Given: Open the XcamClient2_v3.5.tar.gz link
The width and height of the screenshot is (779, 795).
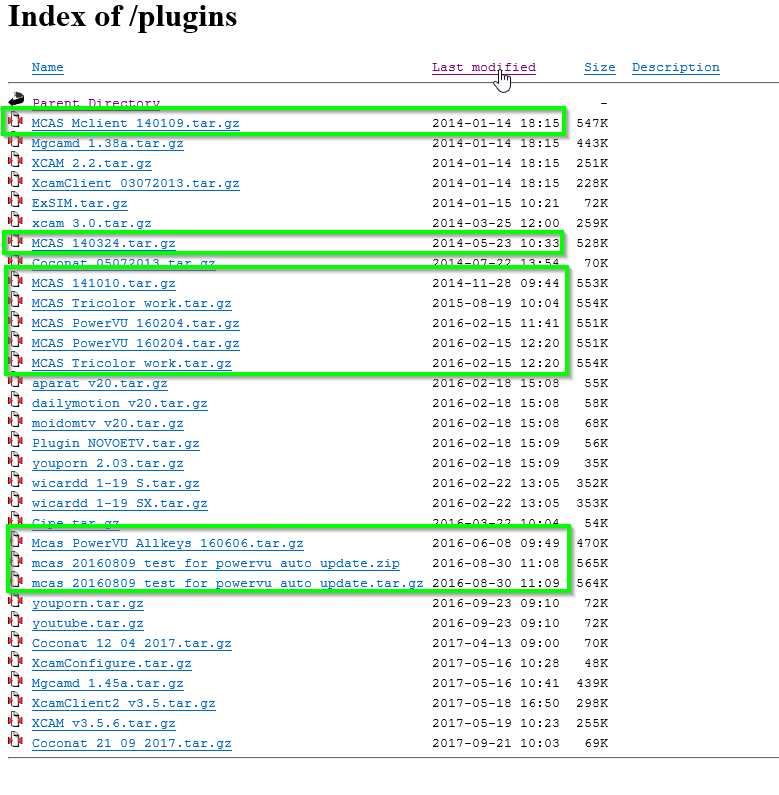Looking at the screenshot, I should point(123,703).
